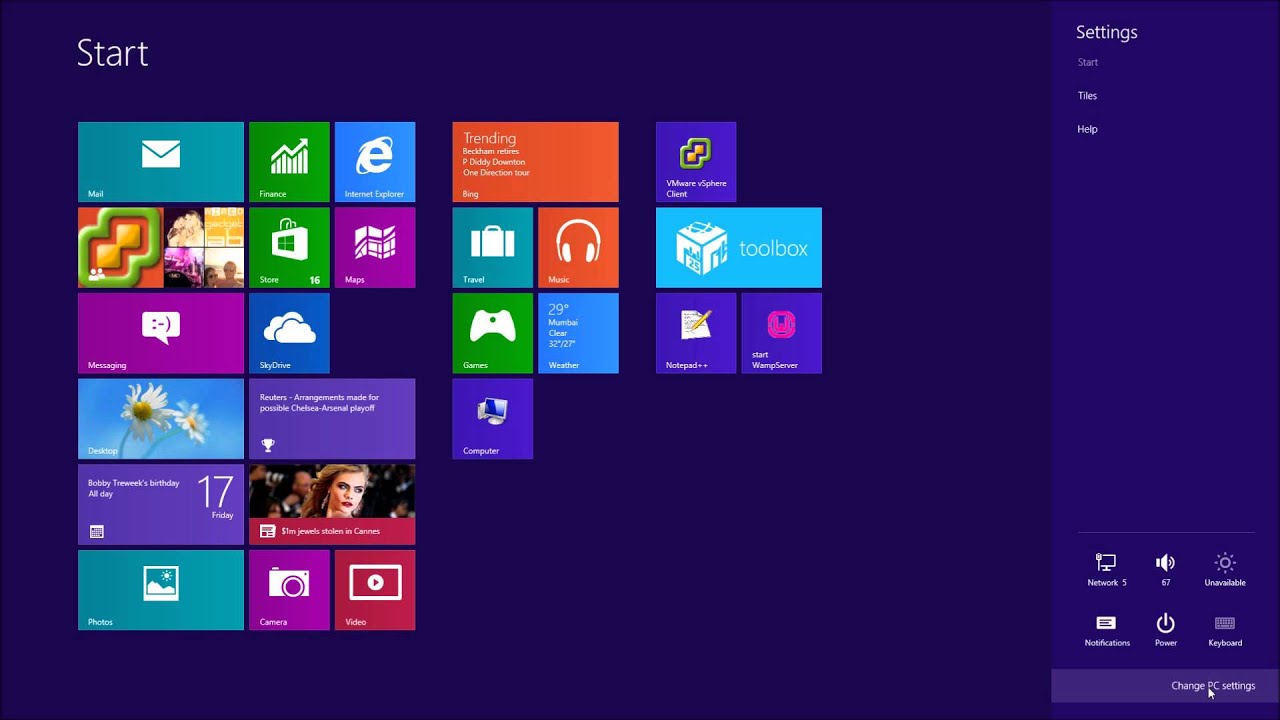Launch the Games tile
The height and width of the screenshot is (720, 1280).
pos(493,333)
